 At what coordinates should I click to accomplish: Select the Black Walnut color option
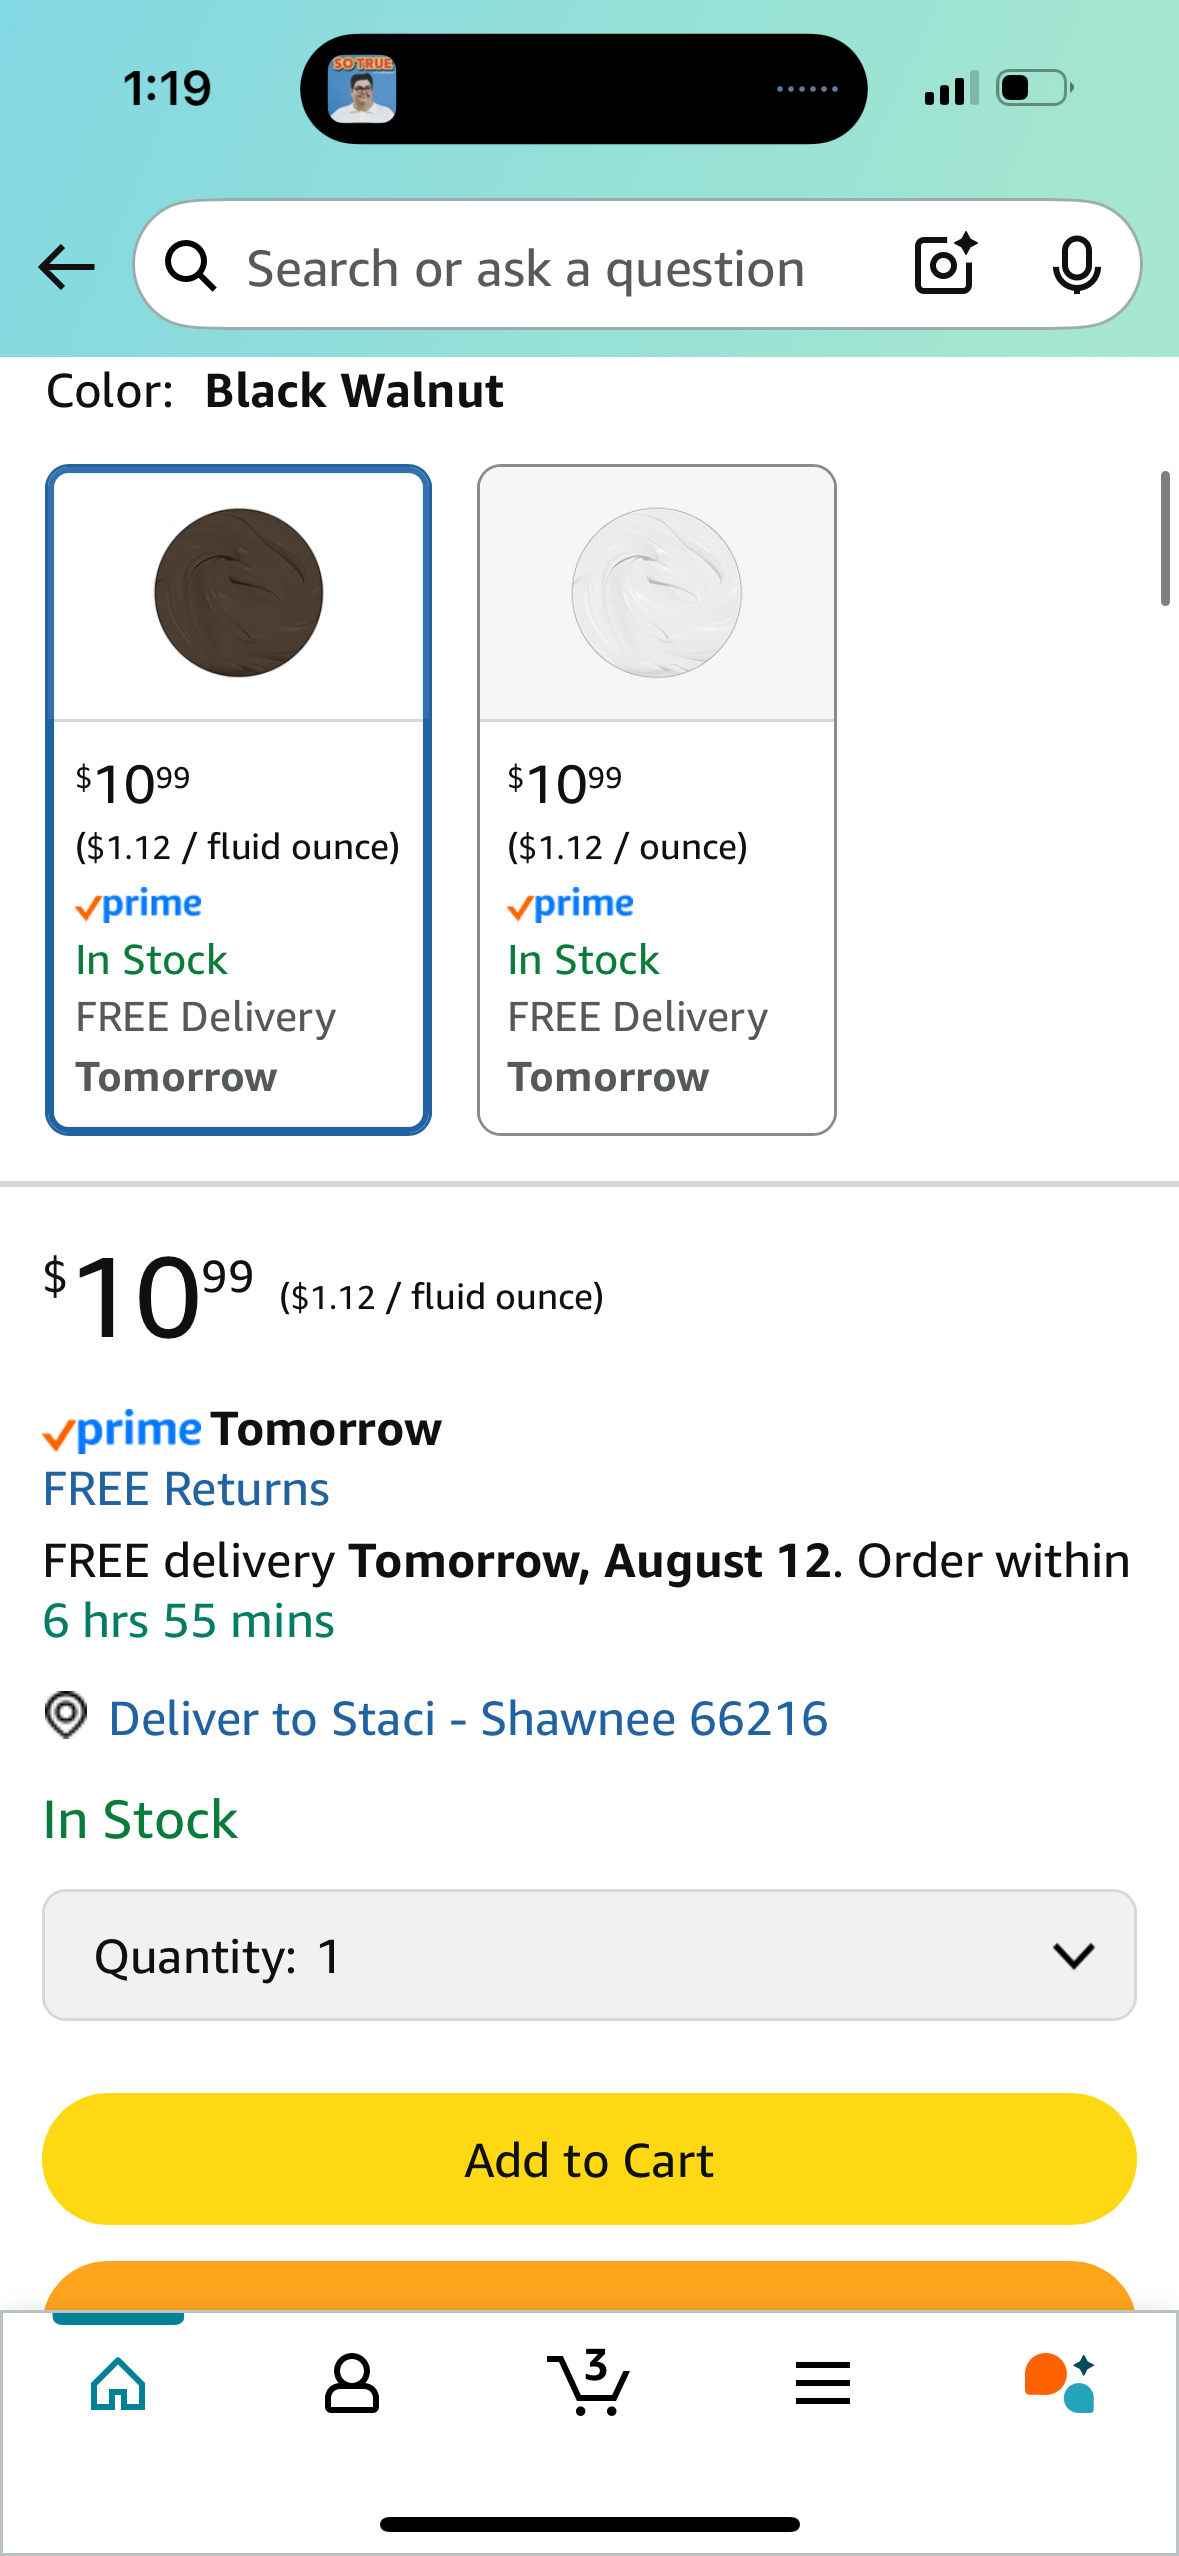pyautogui.click(x=238, y=799)
